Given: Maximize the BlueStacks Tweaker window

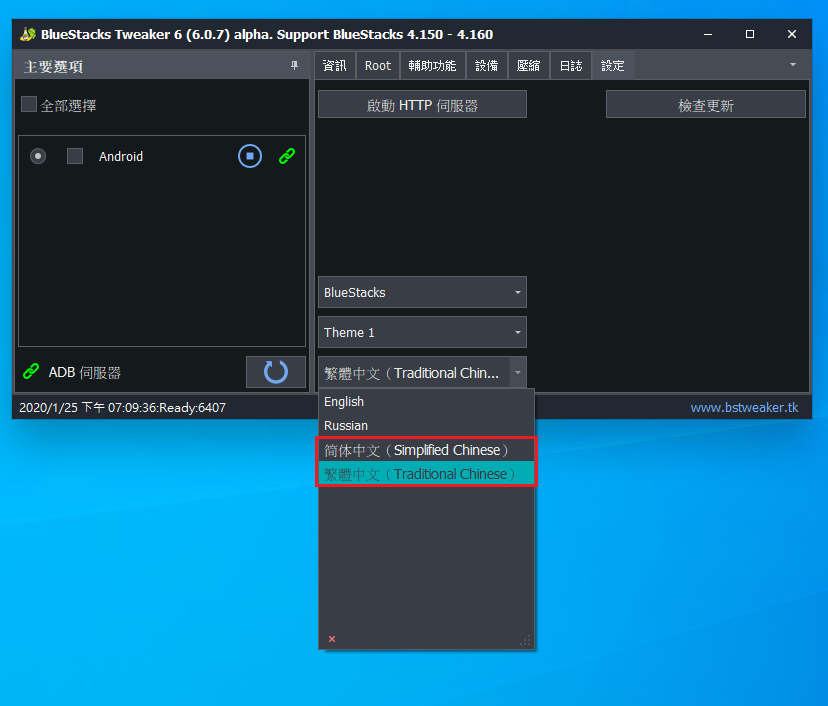Looking at the screenshot, I should (x=750, y=34).
